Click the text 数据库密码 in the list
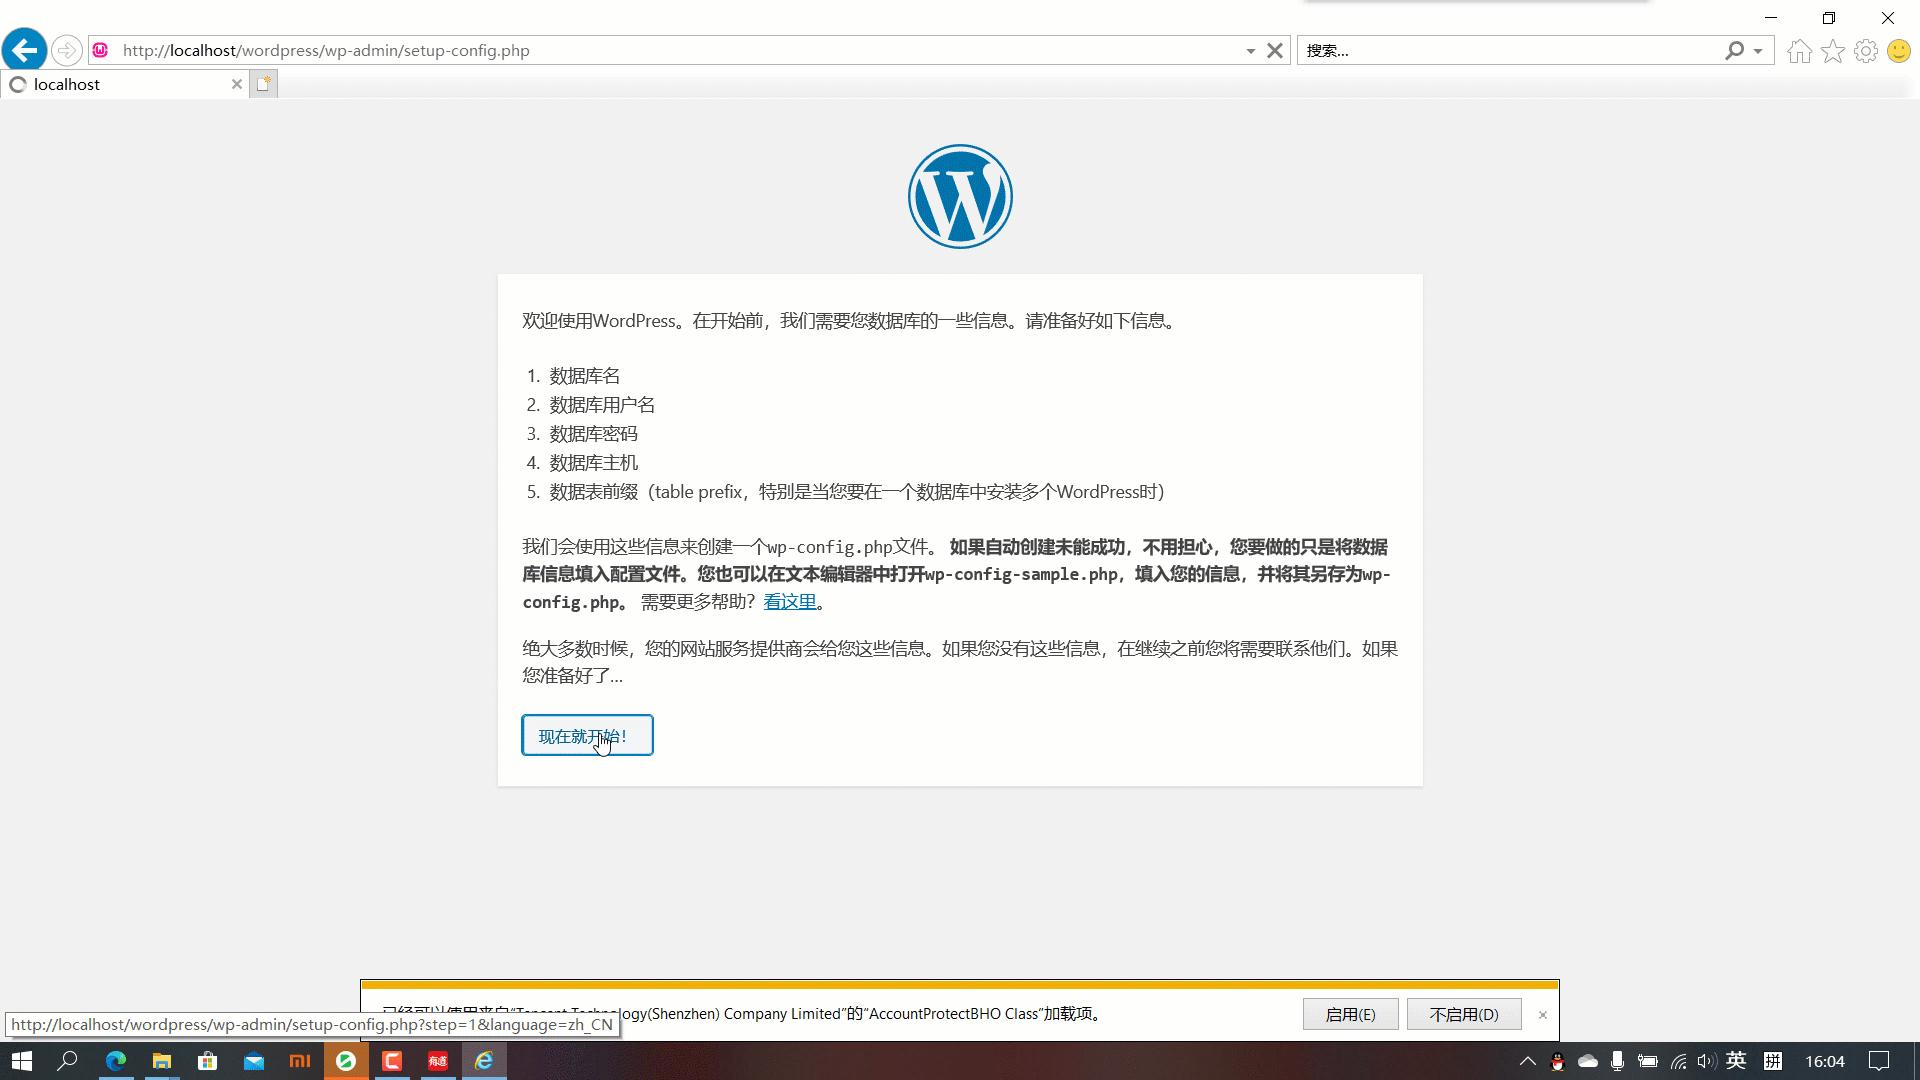The height and width of the screenshot is (1080, 1920). (593, 434)
